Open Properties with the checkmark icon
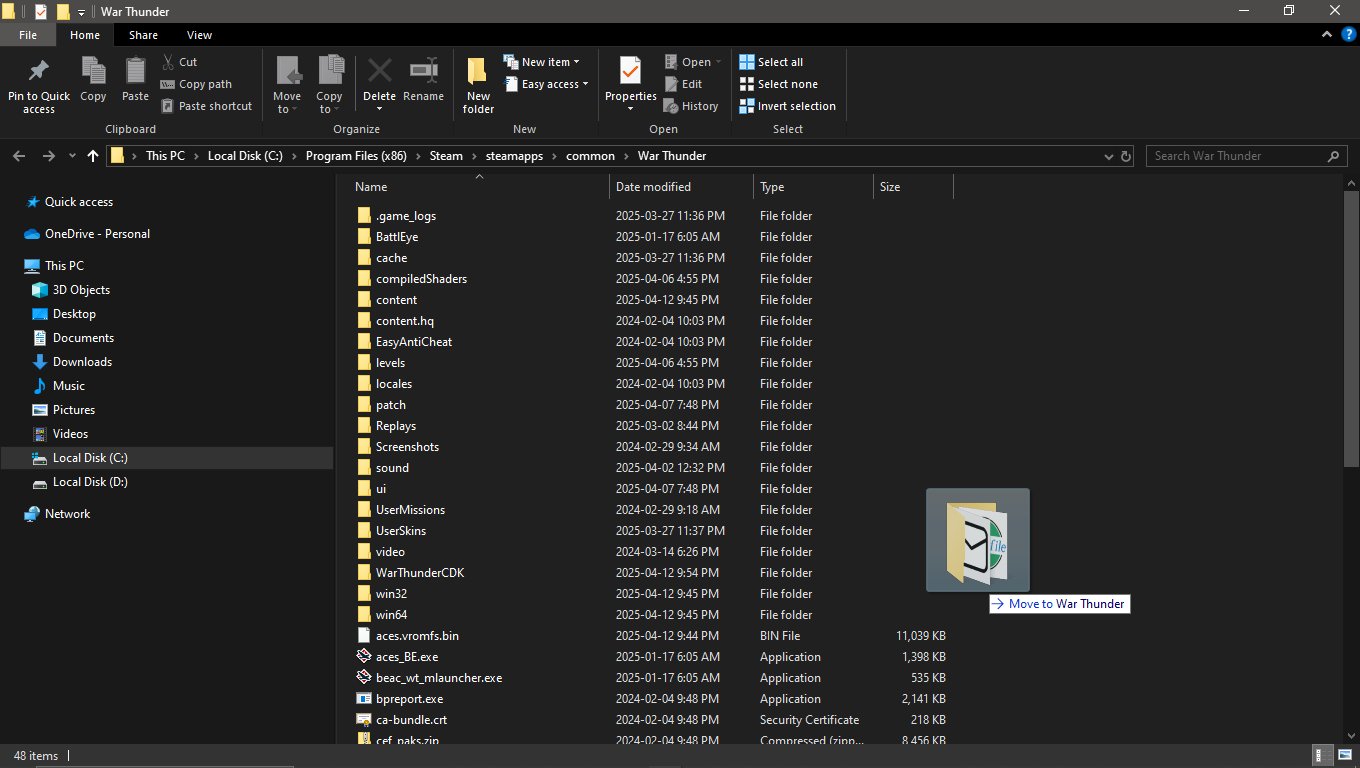 coord(630,72)
